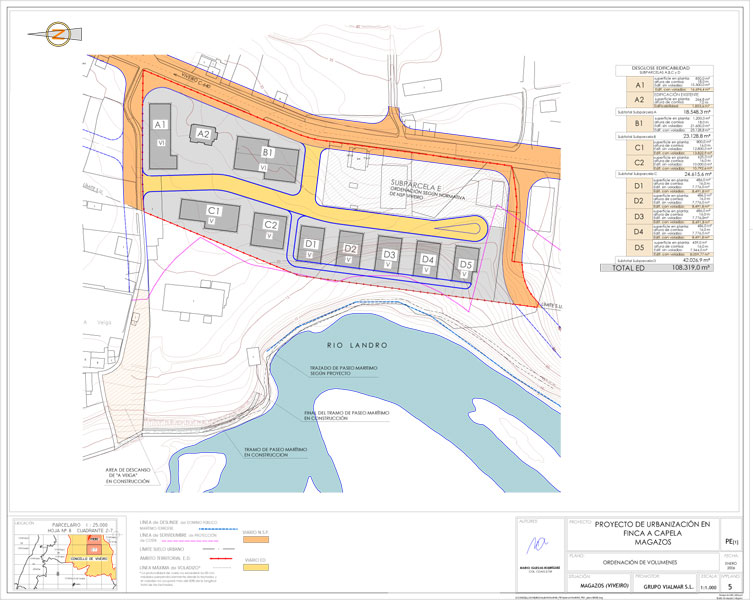Click the north arrow compass symbol

pos(56,30)
